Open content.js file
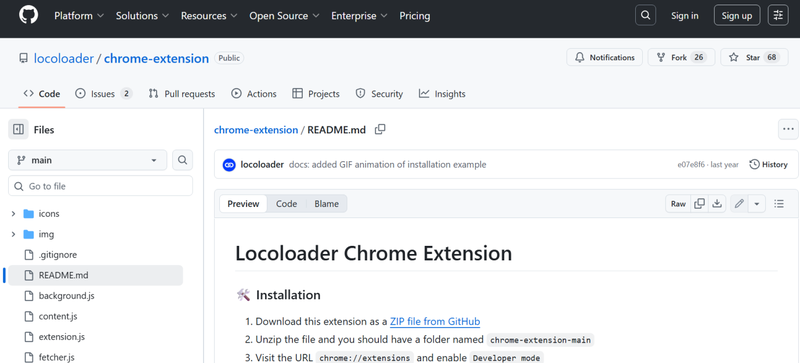 click(58, 317)
